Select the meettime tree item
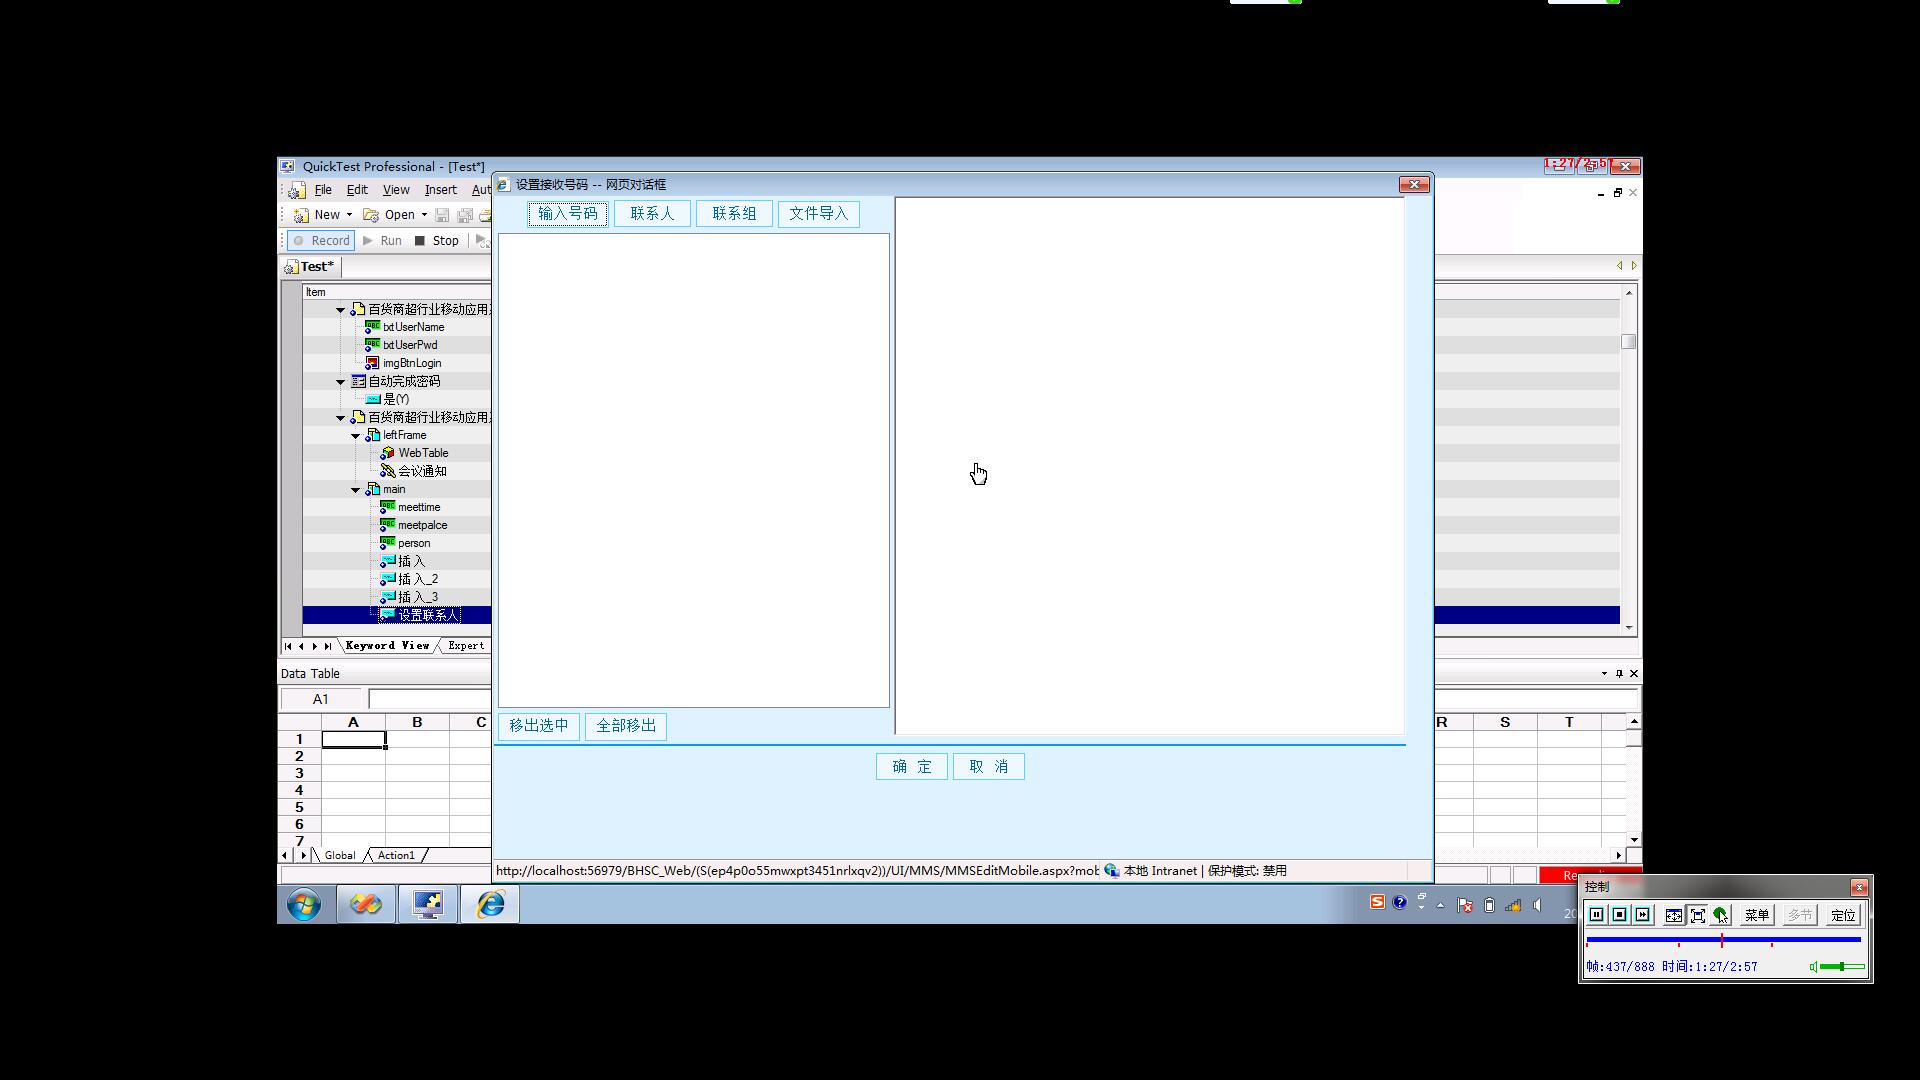Viewport: 1920px width, 1080px height. point(419,507)
